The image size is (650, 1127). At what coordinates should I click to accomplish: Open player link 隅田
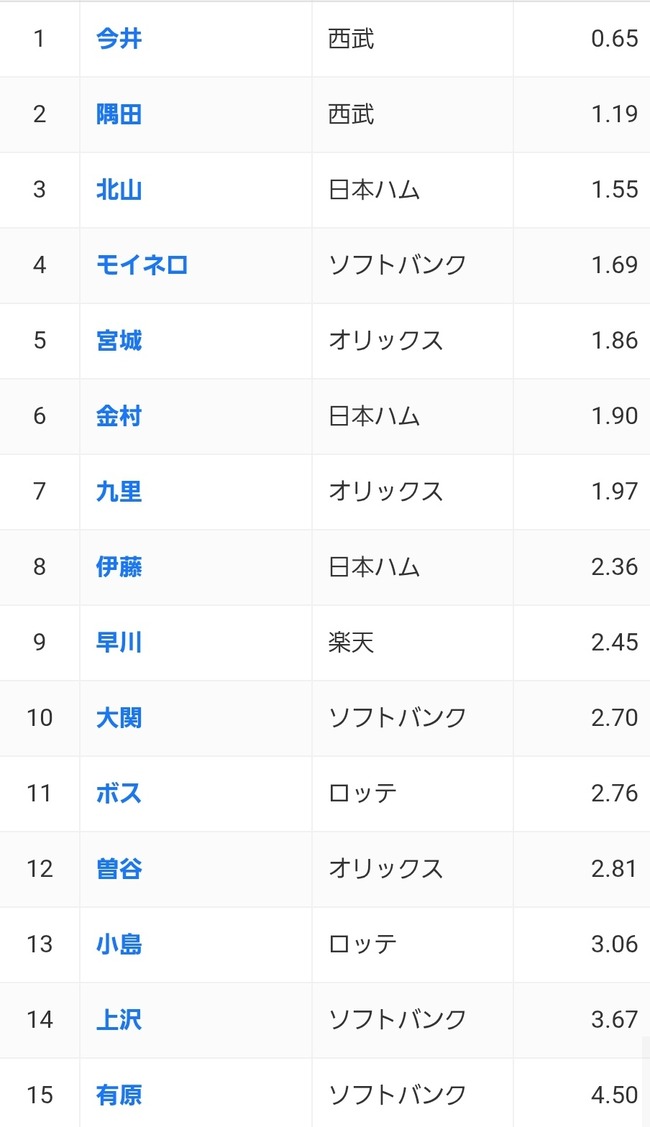coord(119,114)
